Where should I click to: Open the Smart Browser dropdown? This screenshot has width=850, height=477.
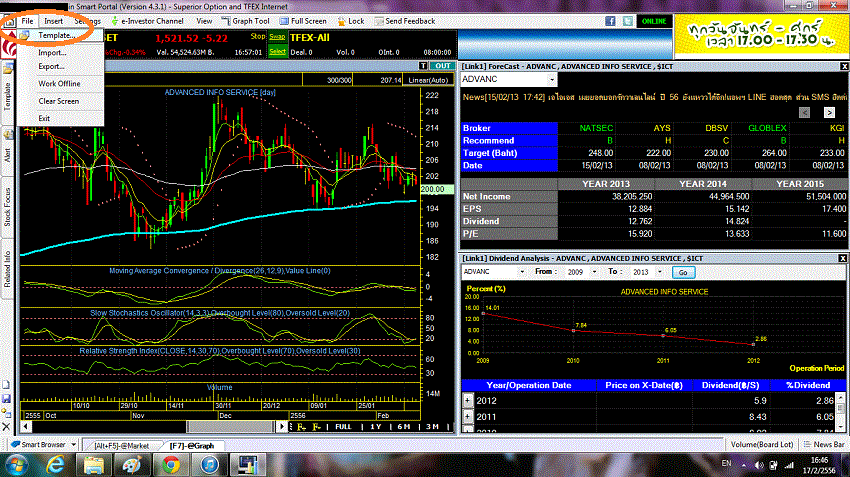[74, 444]
